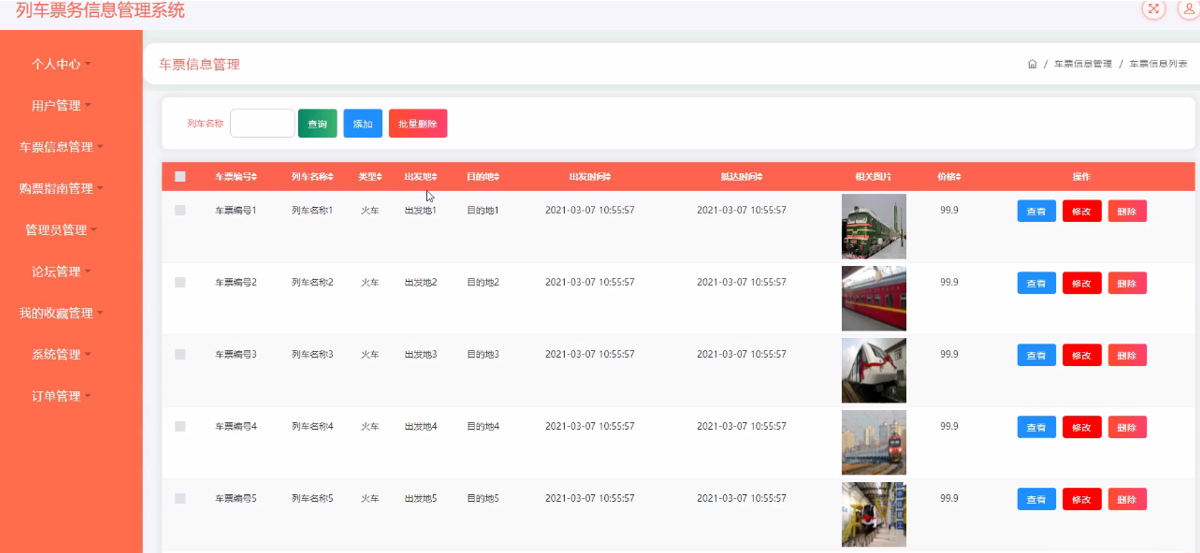The image size is (1200, 553).
Task: Toggle the select-all checkbox in header
Action: click(x=180, y=177)
